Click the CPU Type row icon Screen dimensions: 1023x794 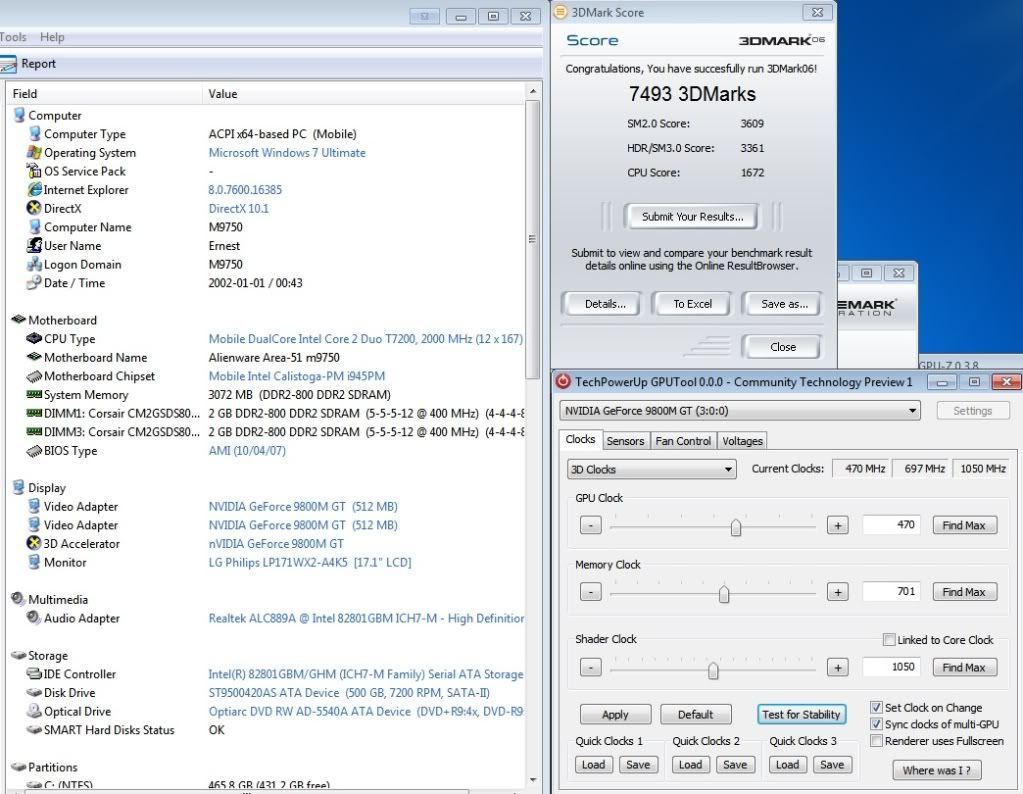(34, 339)
